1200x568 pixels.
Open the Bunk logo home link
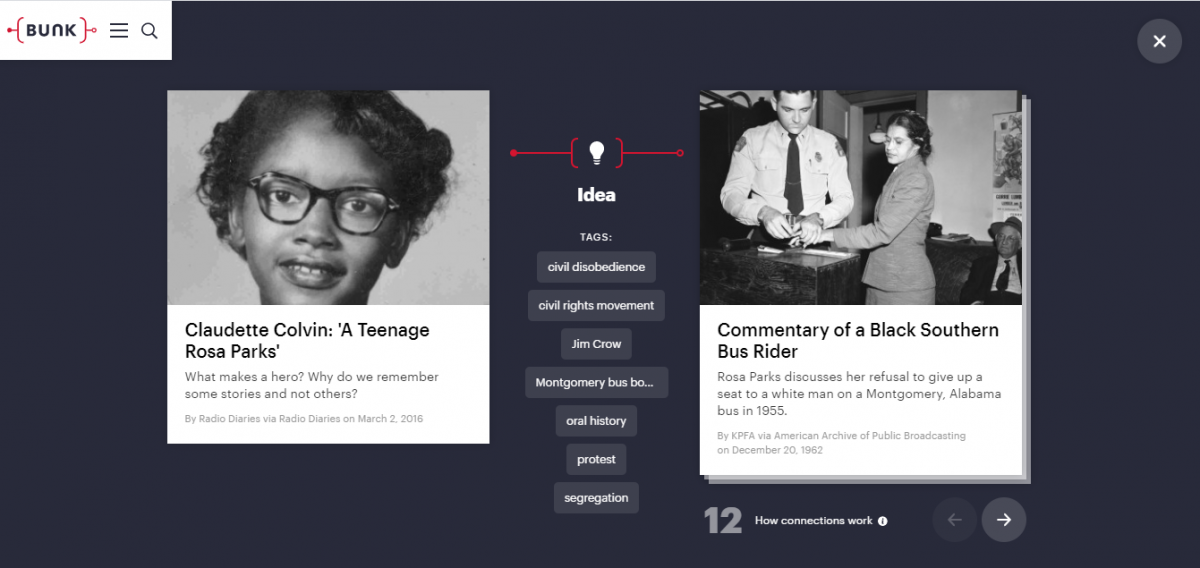pos(52,30)
